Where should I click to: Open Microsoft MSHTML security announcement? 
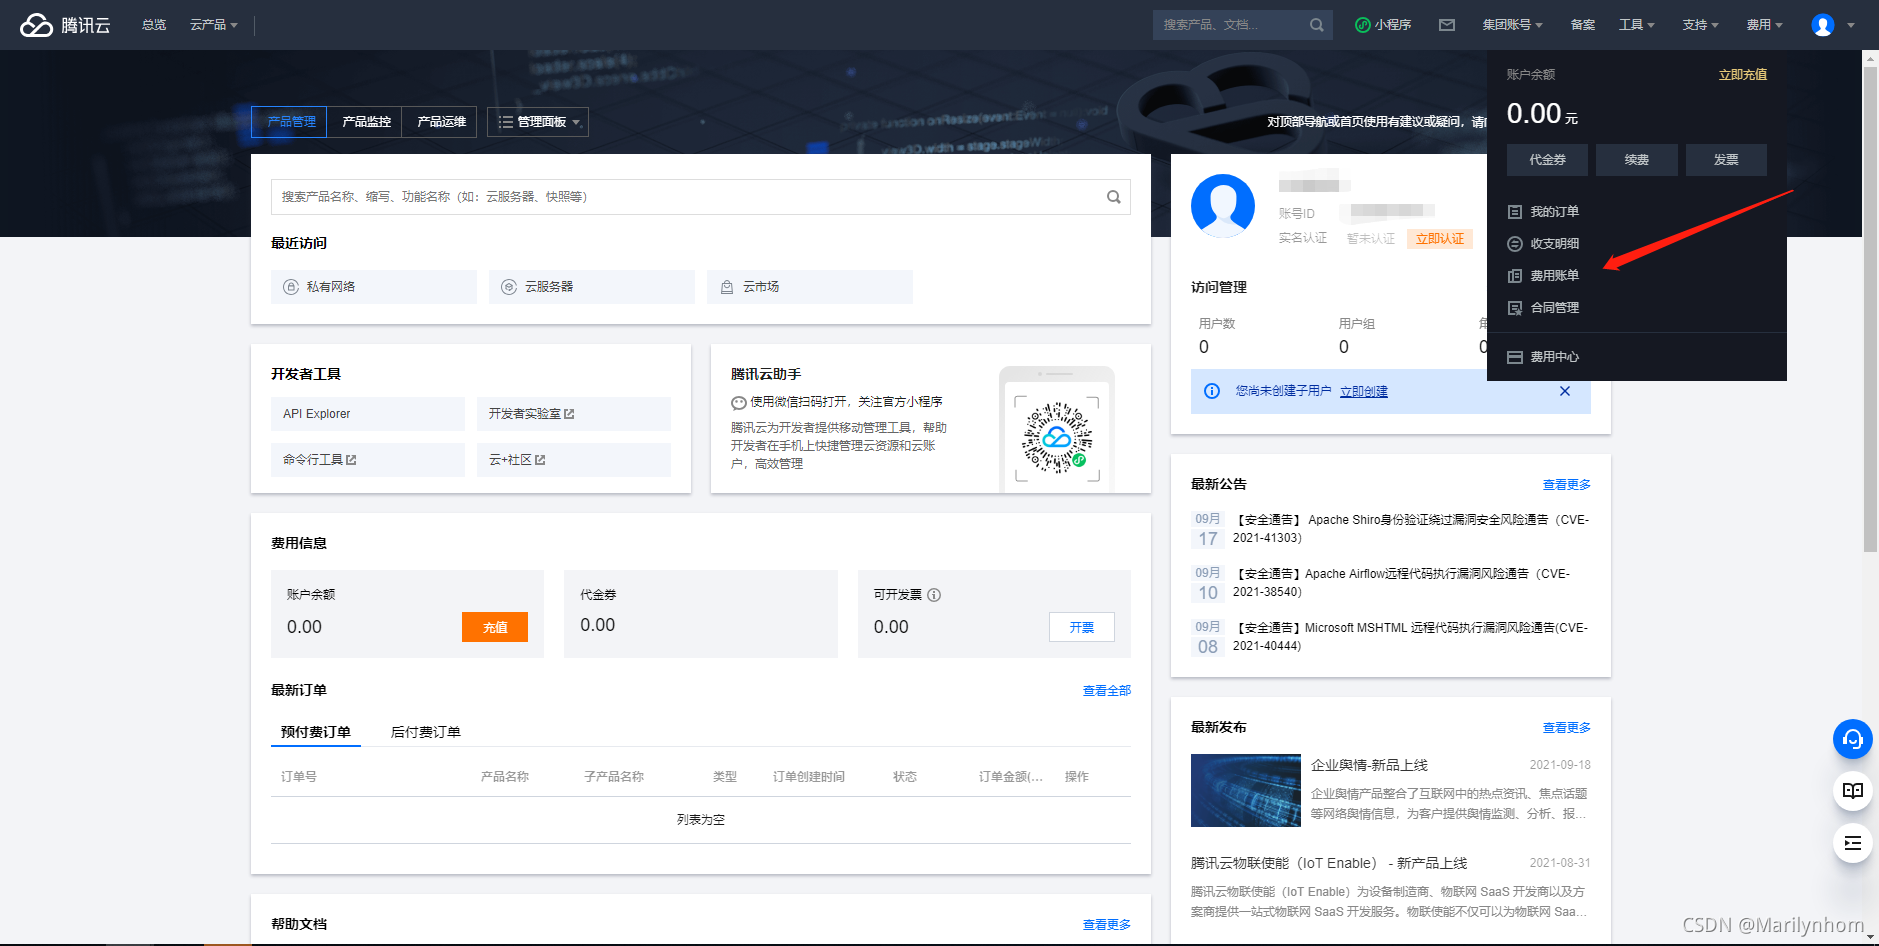click(x=1411, y=637)
